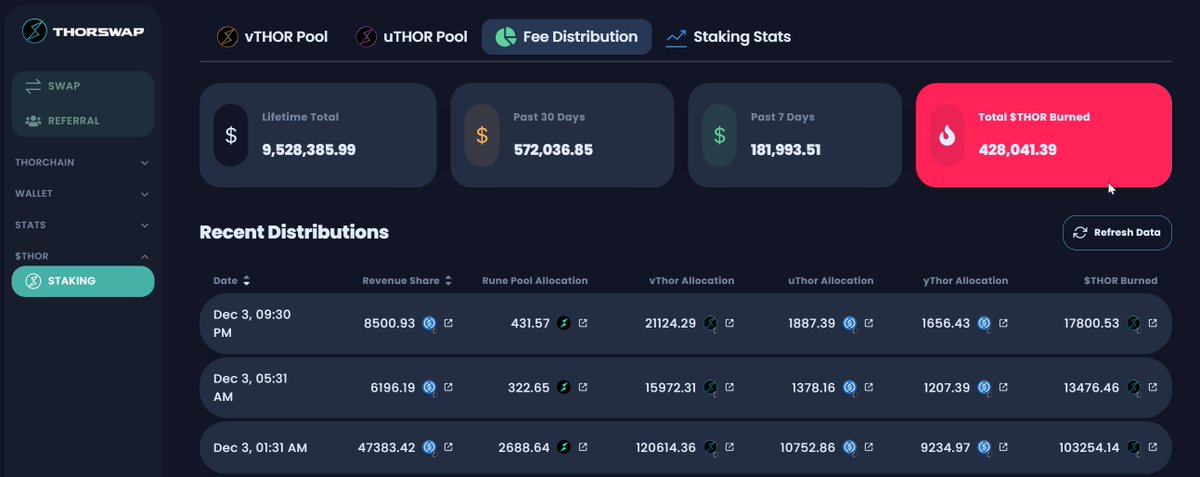Open external link for 21124.29 vThor allocation
The width and height of the screenshot is (1200, 477).
(729, 323)
